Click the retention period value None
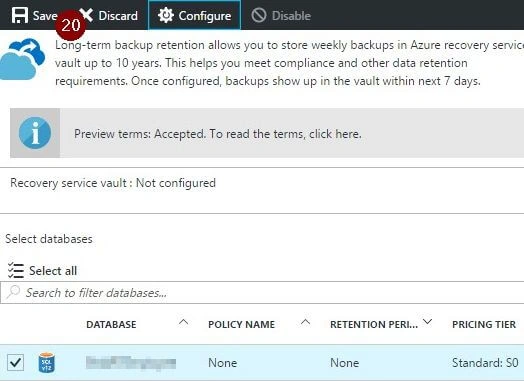The image size is (524, 381). [345, 363]
